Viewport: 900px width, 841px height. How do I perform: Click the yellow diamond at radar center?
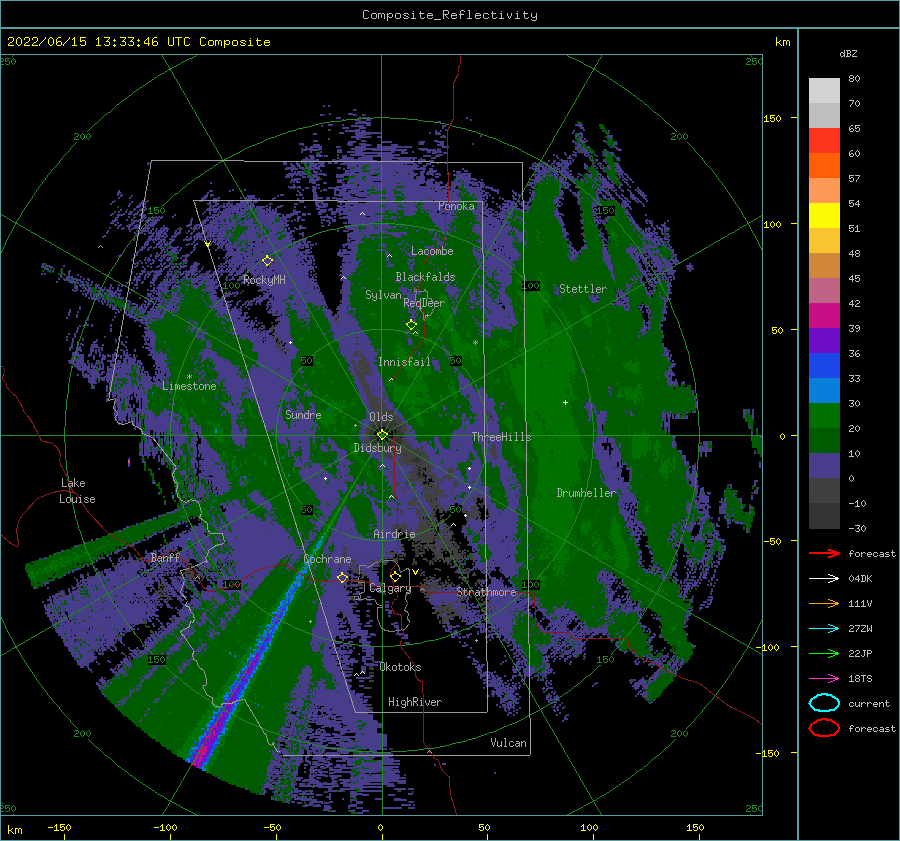coord(382,435)
